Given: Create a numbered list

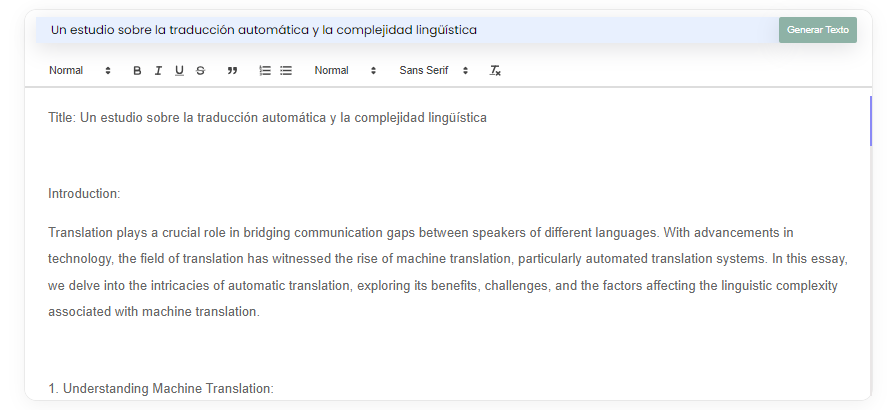Looking at the screenshot, I should click(265, 71).
